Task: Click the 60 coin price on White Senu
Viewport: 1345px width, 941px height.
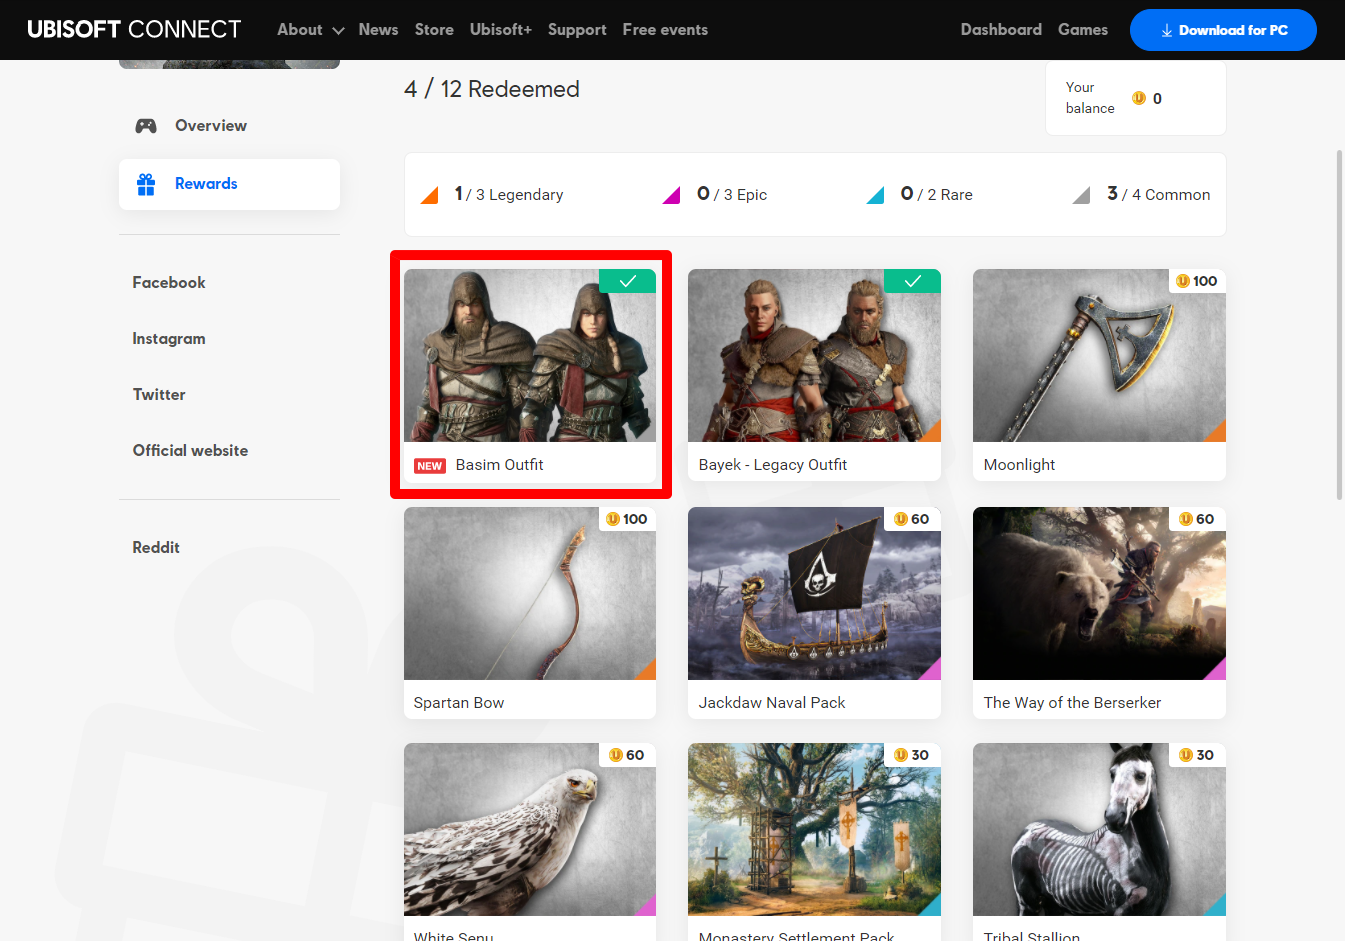Action: pyautogui.click(x=627, y=755)
